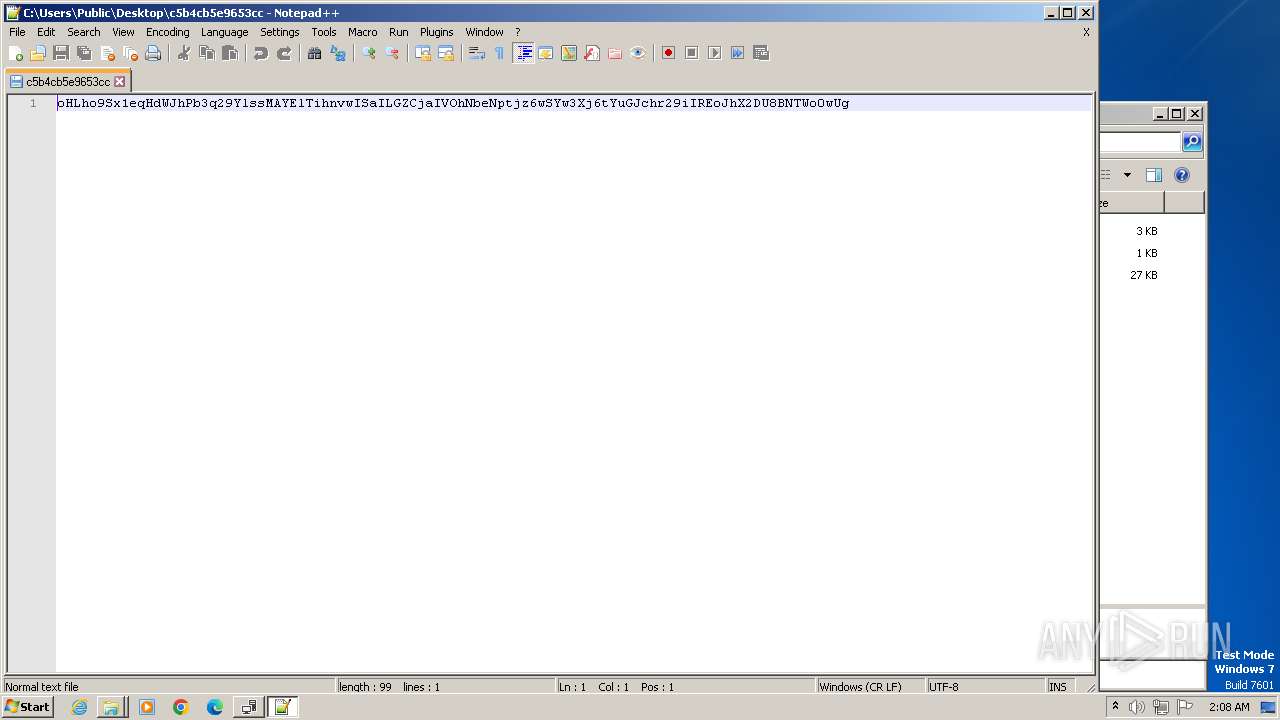
Task: Play back the recorded macro
Action: point(715,53)
